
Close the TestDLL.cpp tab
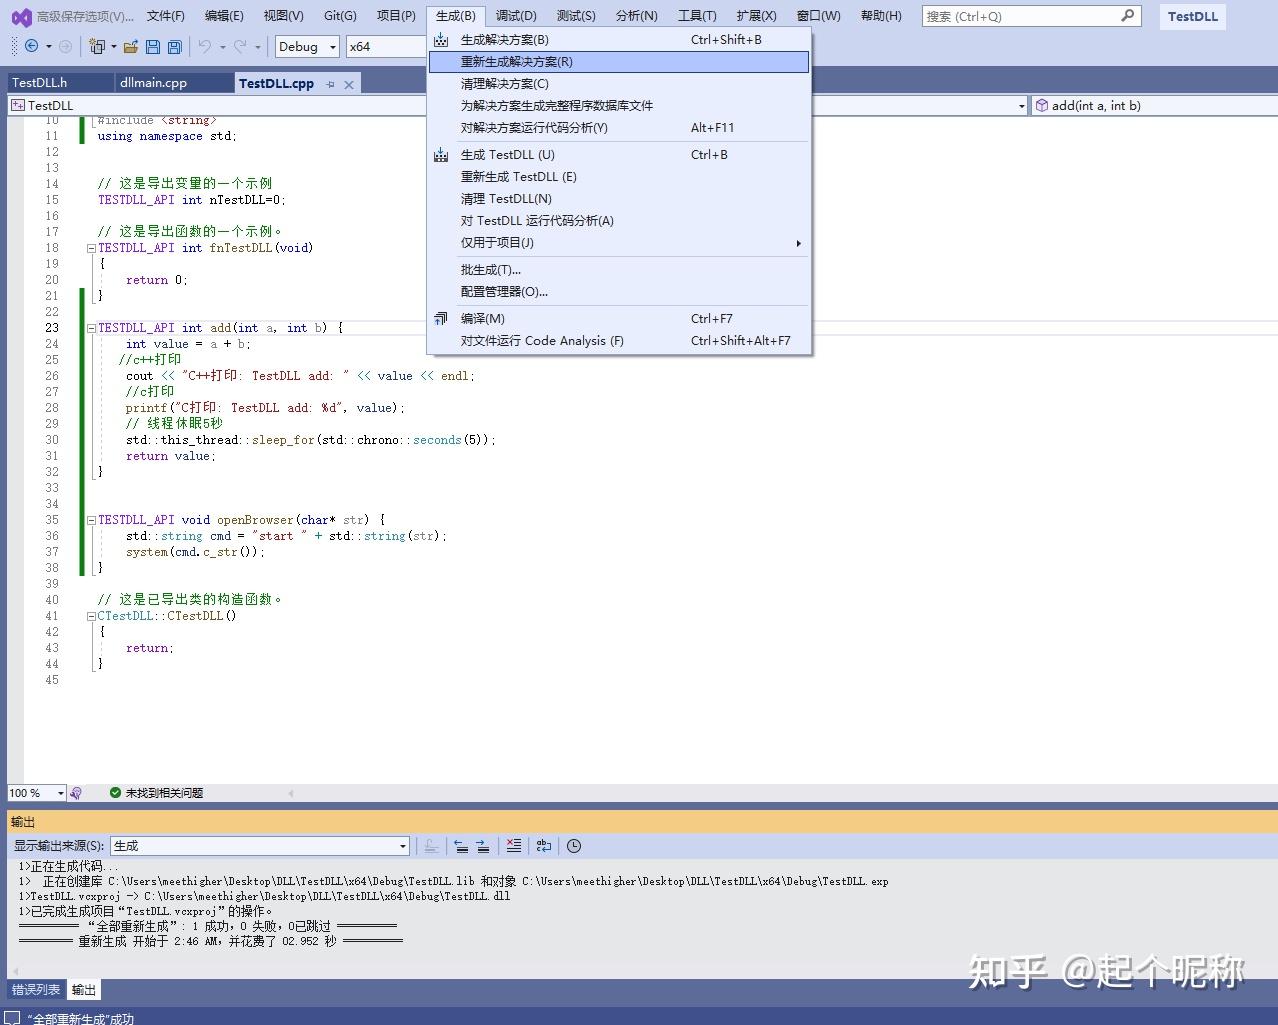point(349,85)
